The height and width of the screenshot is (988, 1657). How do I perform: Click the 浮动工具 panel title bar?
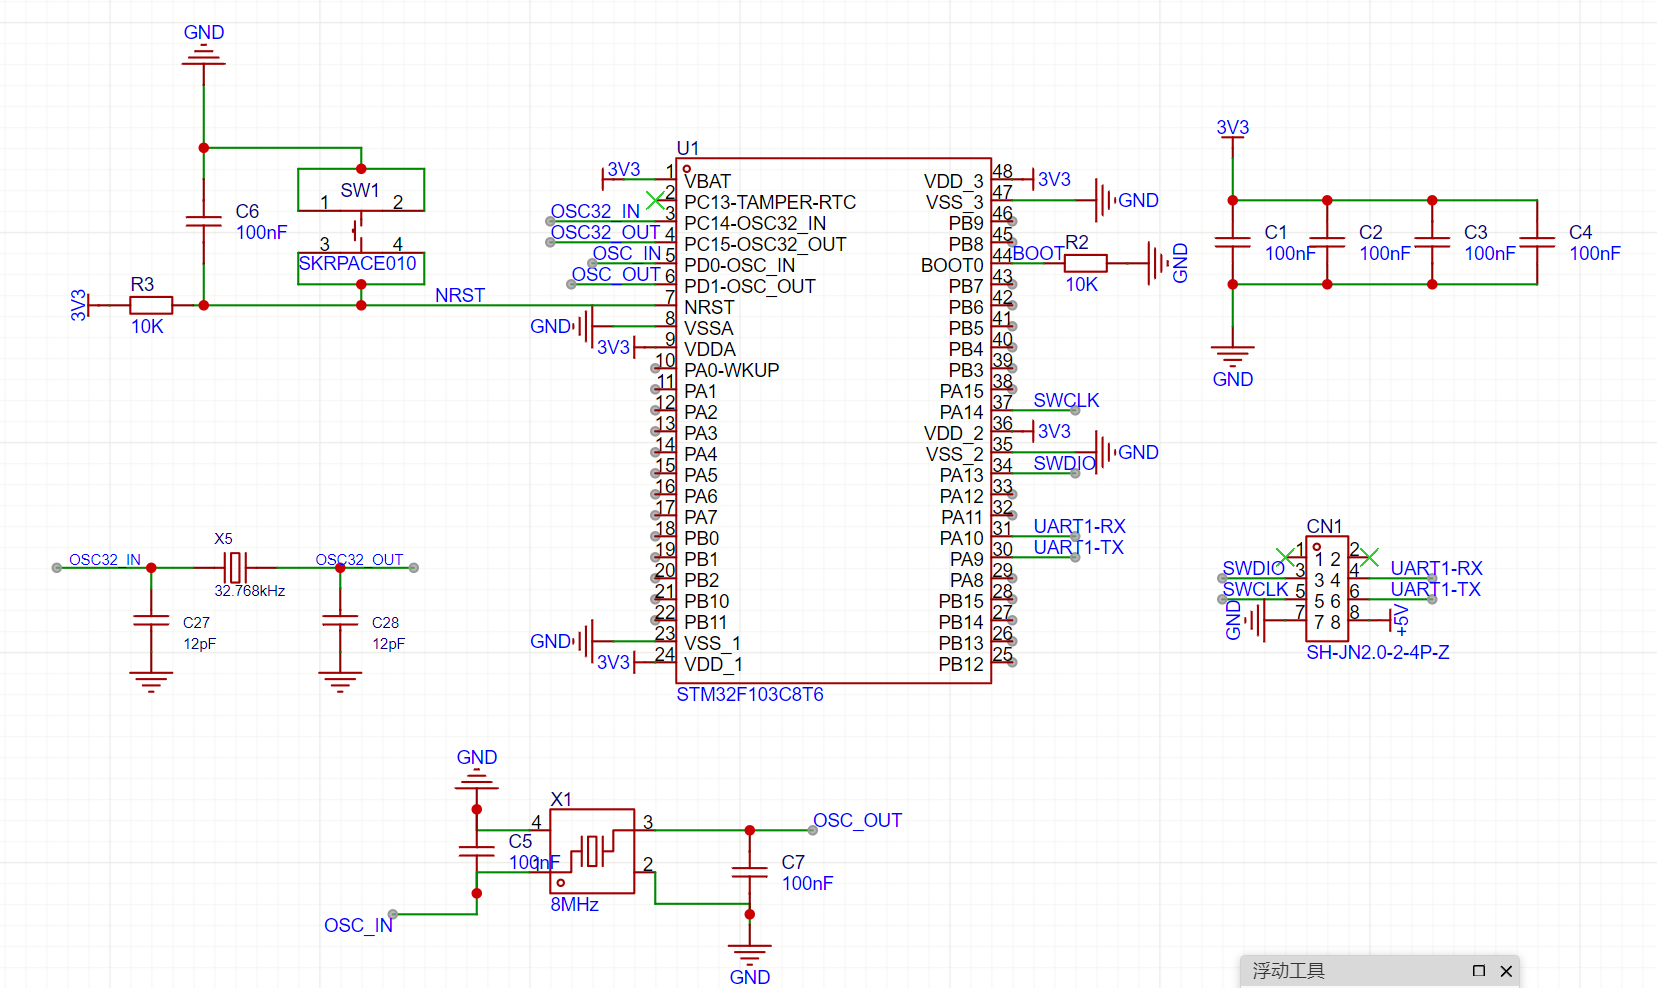(1380, 971)
